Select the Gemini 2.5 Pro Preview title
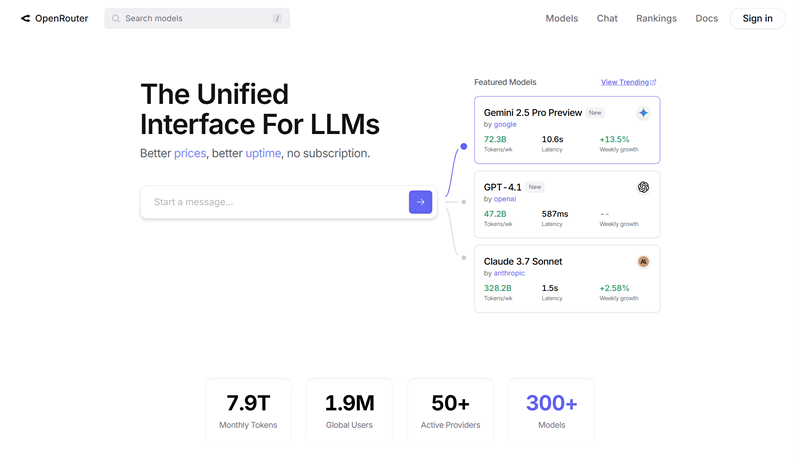The width and height of the screenshot is (800, 458). tap(533, 113)
